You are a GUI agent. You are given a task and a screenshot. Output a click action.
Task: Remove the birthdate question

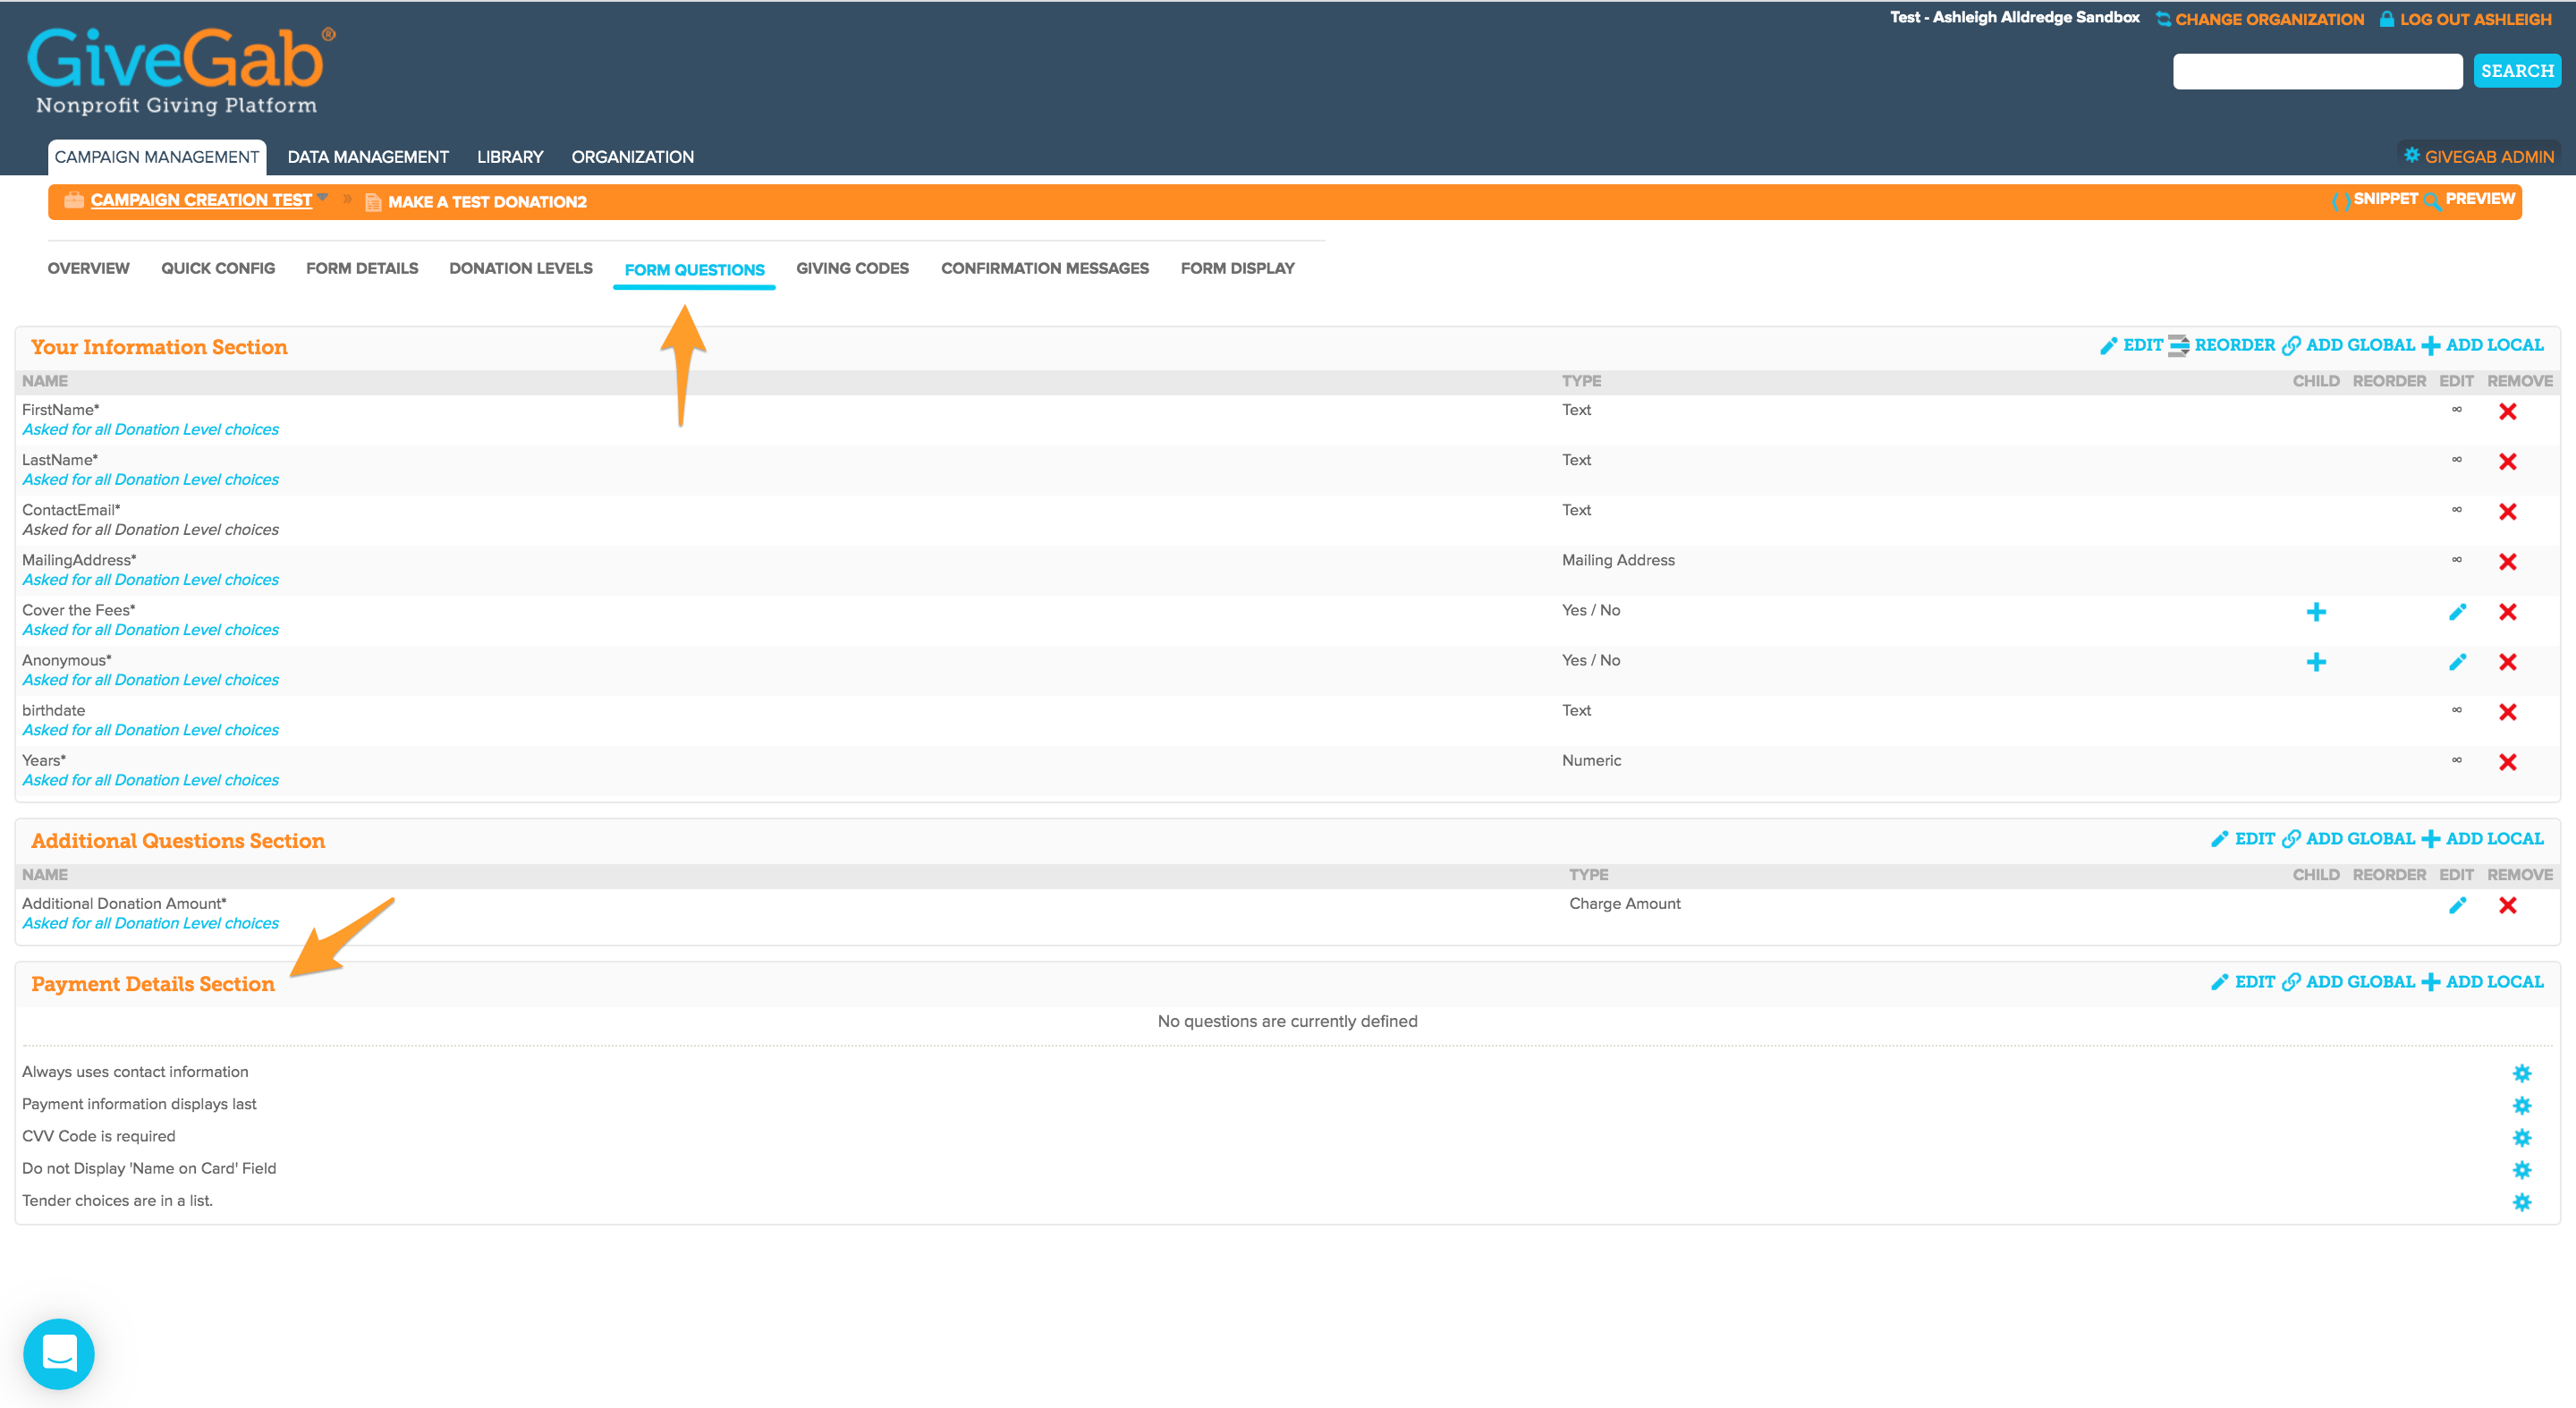click(2507, 711)
